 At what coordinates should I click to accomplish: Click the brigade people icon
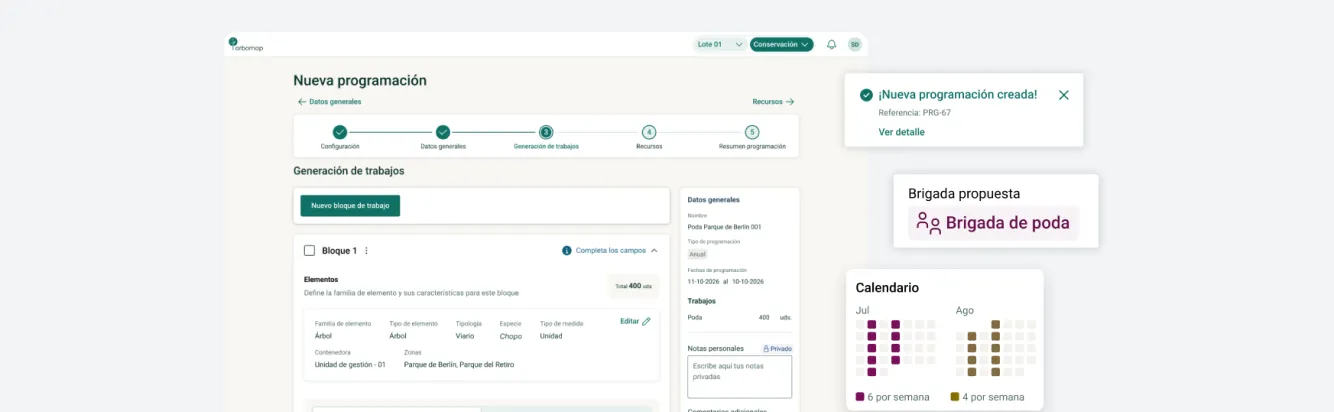pyautogui.click(x=929, y=223)
